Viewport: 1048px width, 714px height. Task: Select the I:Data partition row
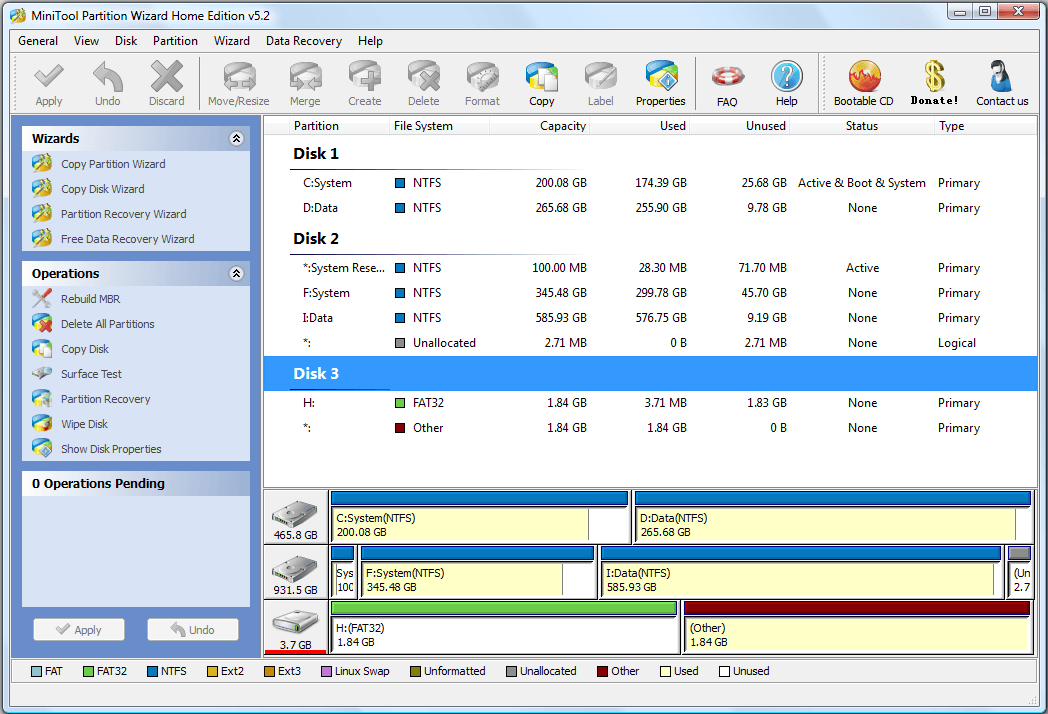(650, 318)
